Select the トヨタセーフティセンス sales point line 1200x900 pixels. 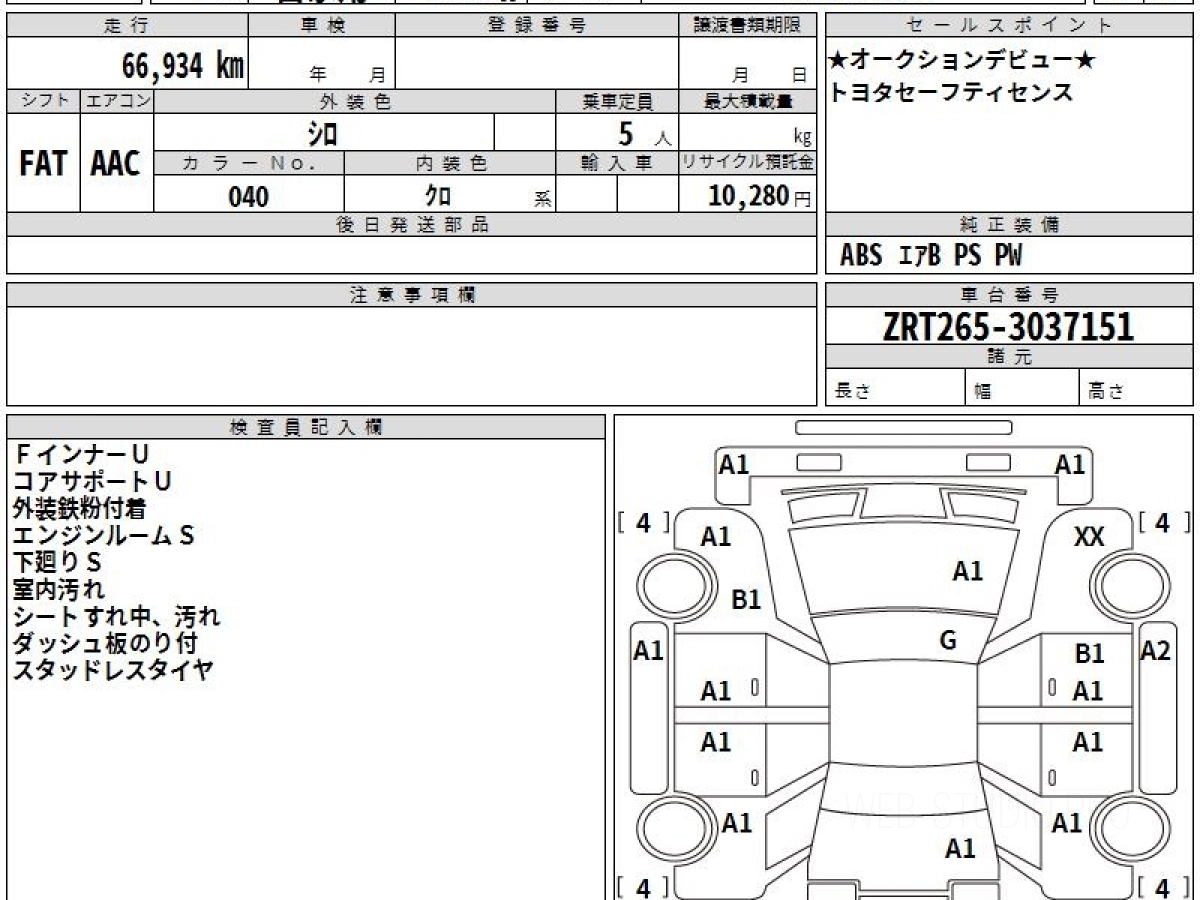[951, 93]
